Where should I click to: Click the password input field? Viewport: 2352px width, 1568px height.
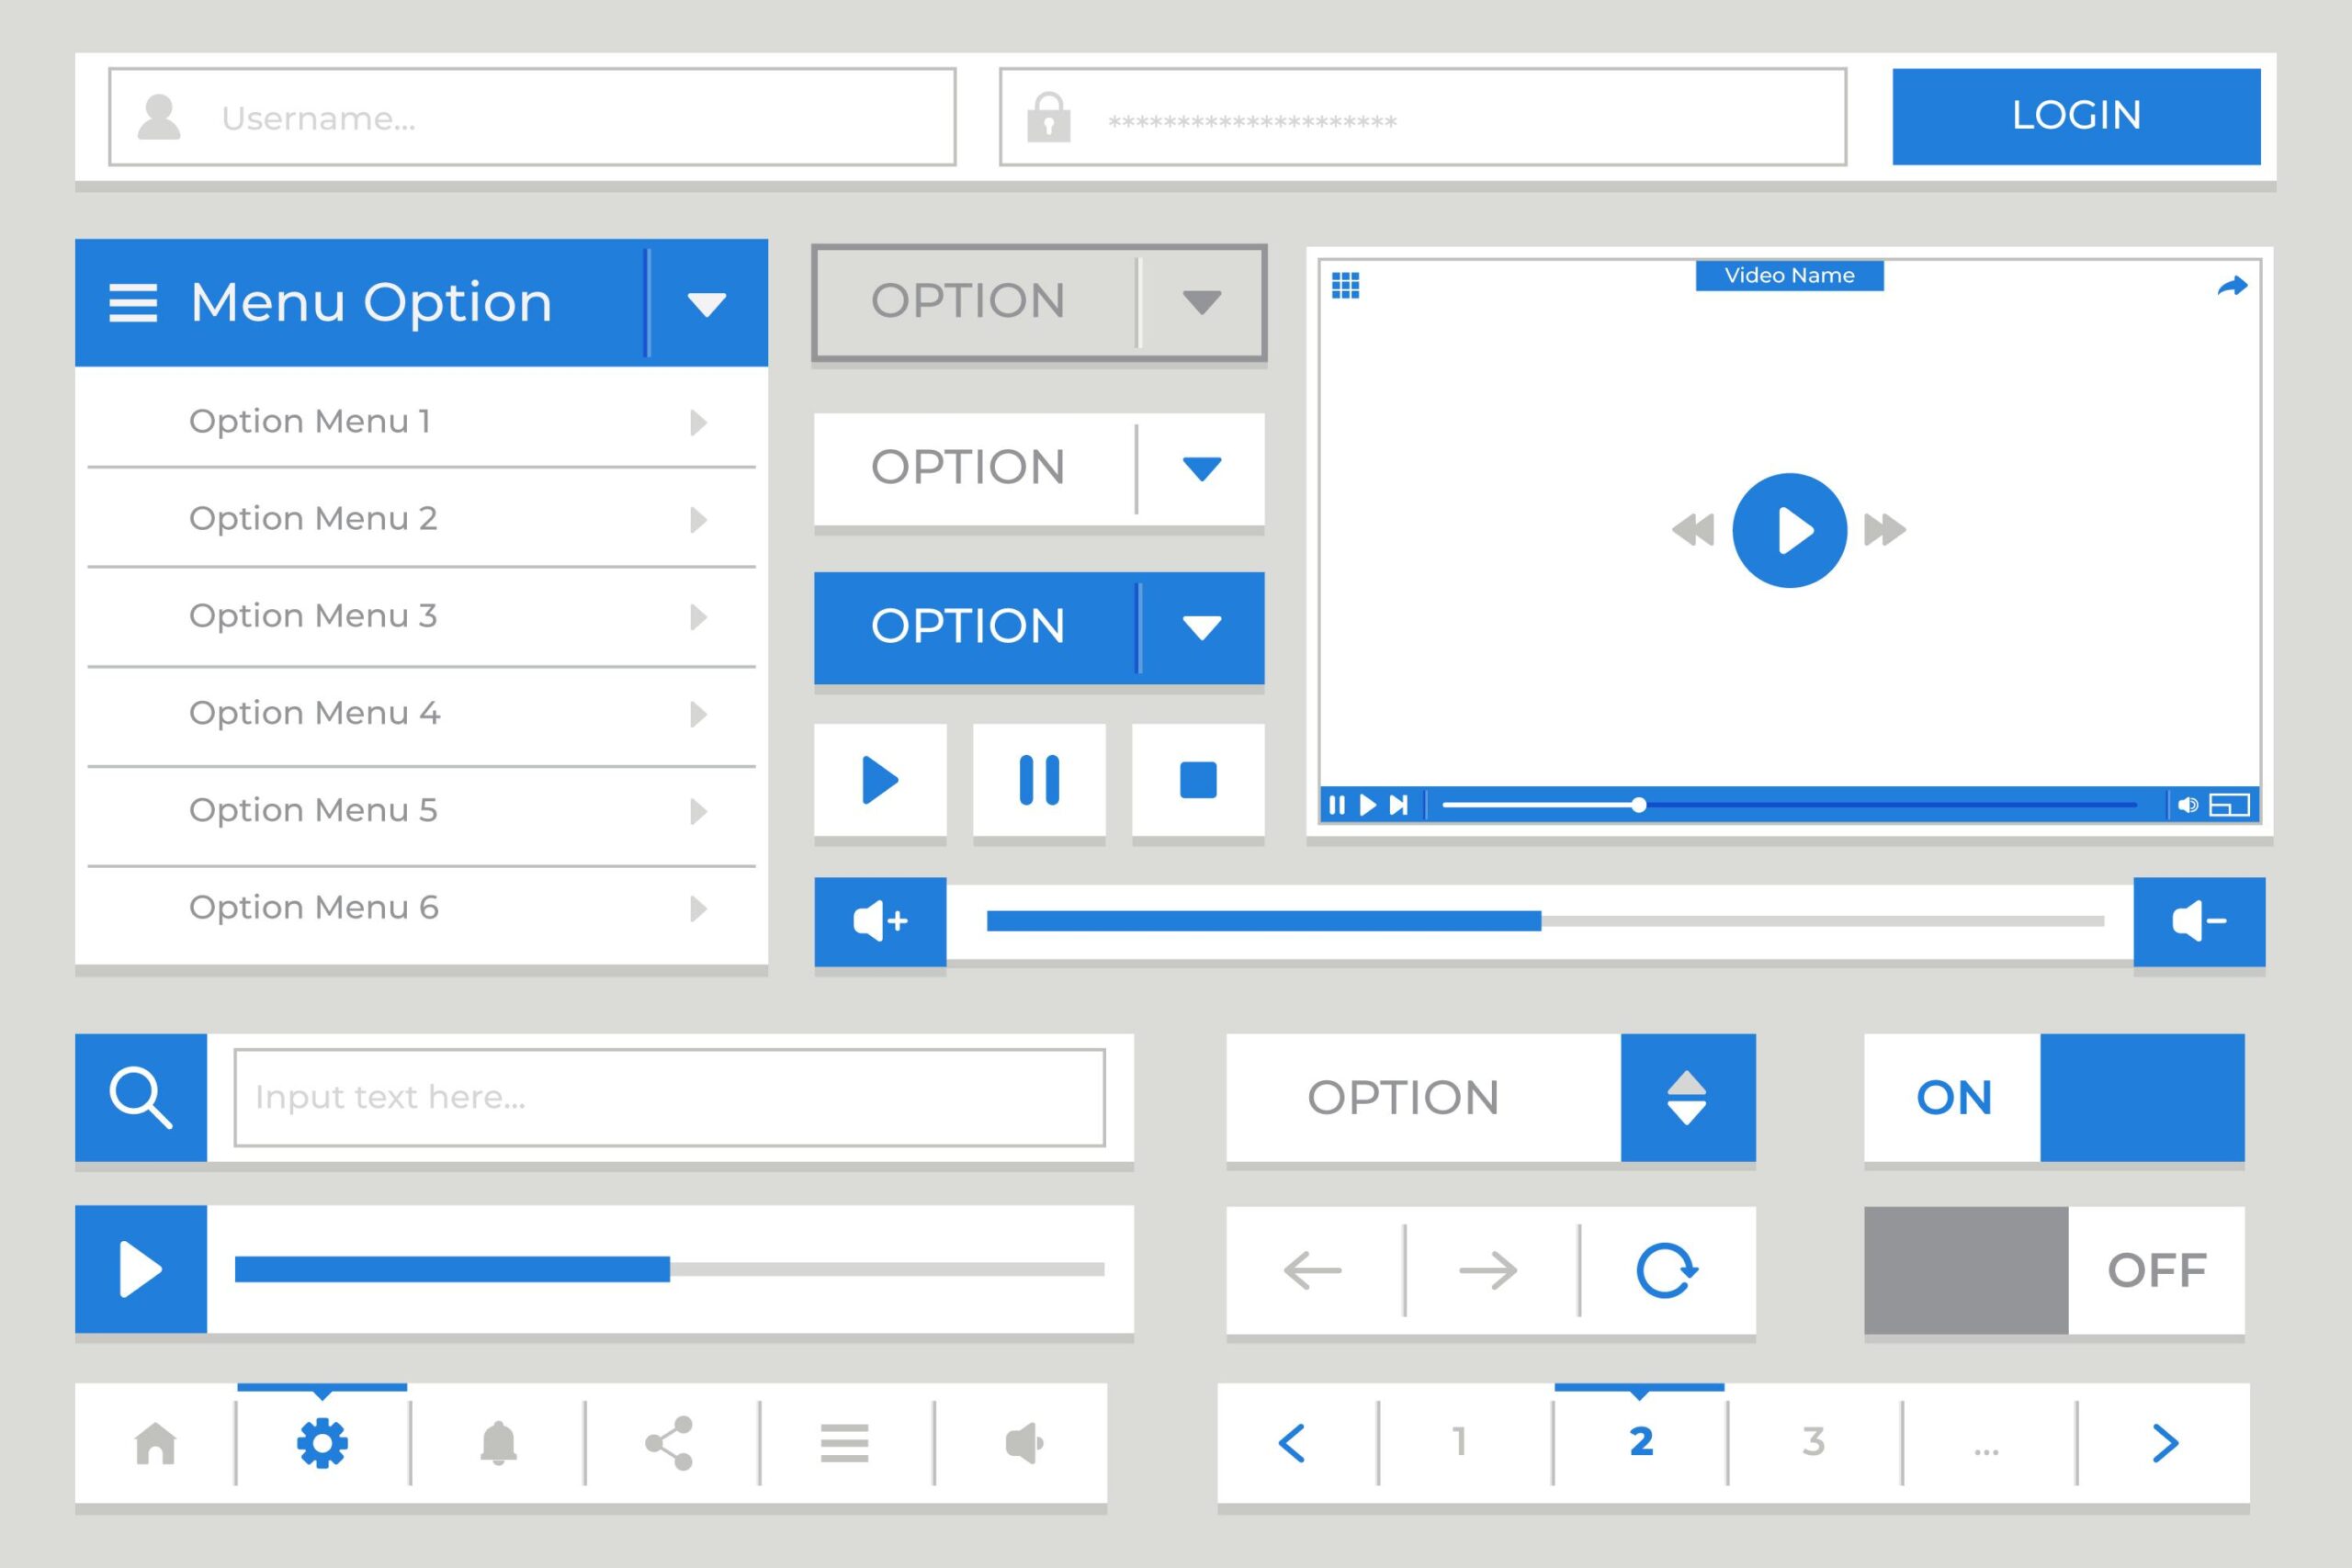point(1423,117)
